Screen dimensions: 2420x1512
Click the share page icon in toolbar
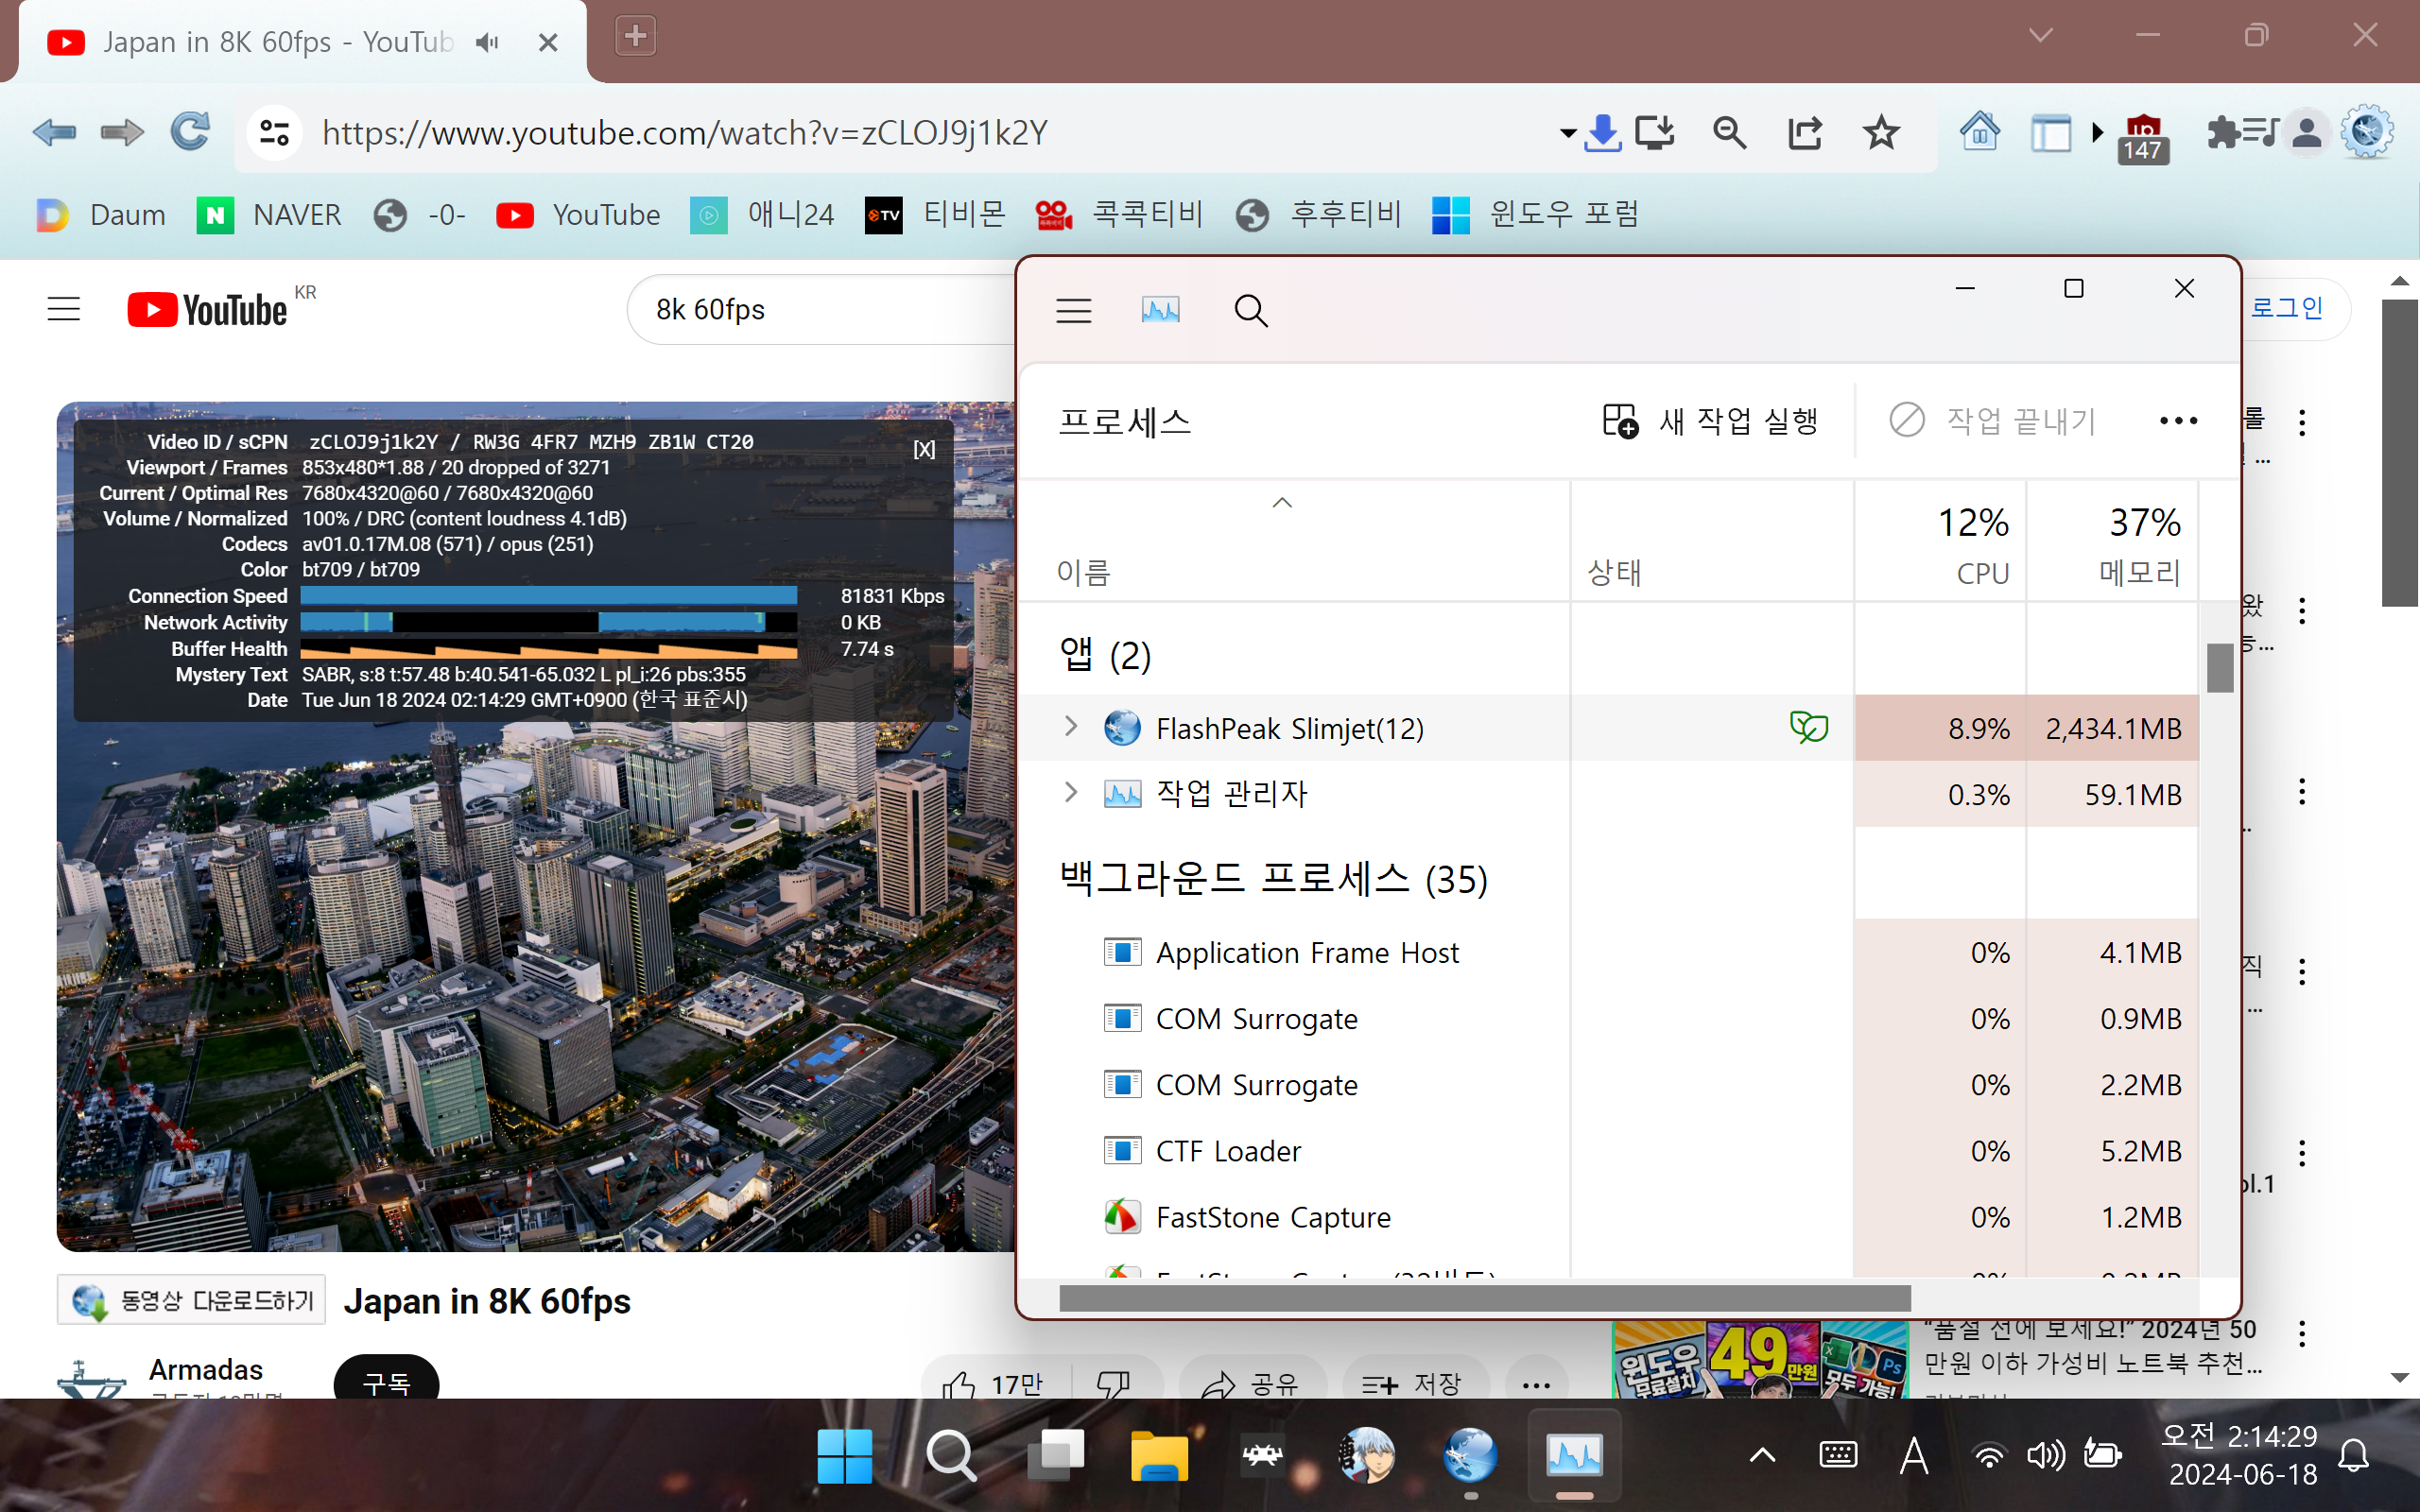1805,132
